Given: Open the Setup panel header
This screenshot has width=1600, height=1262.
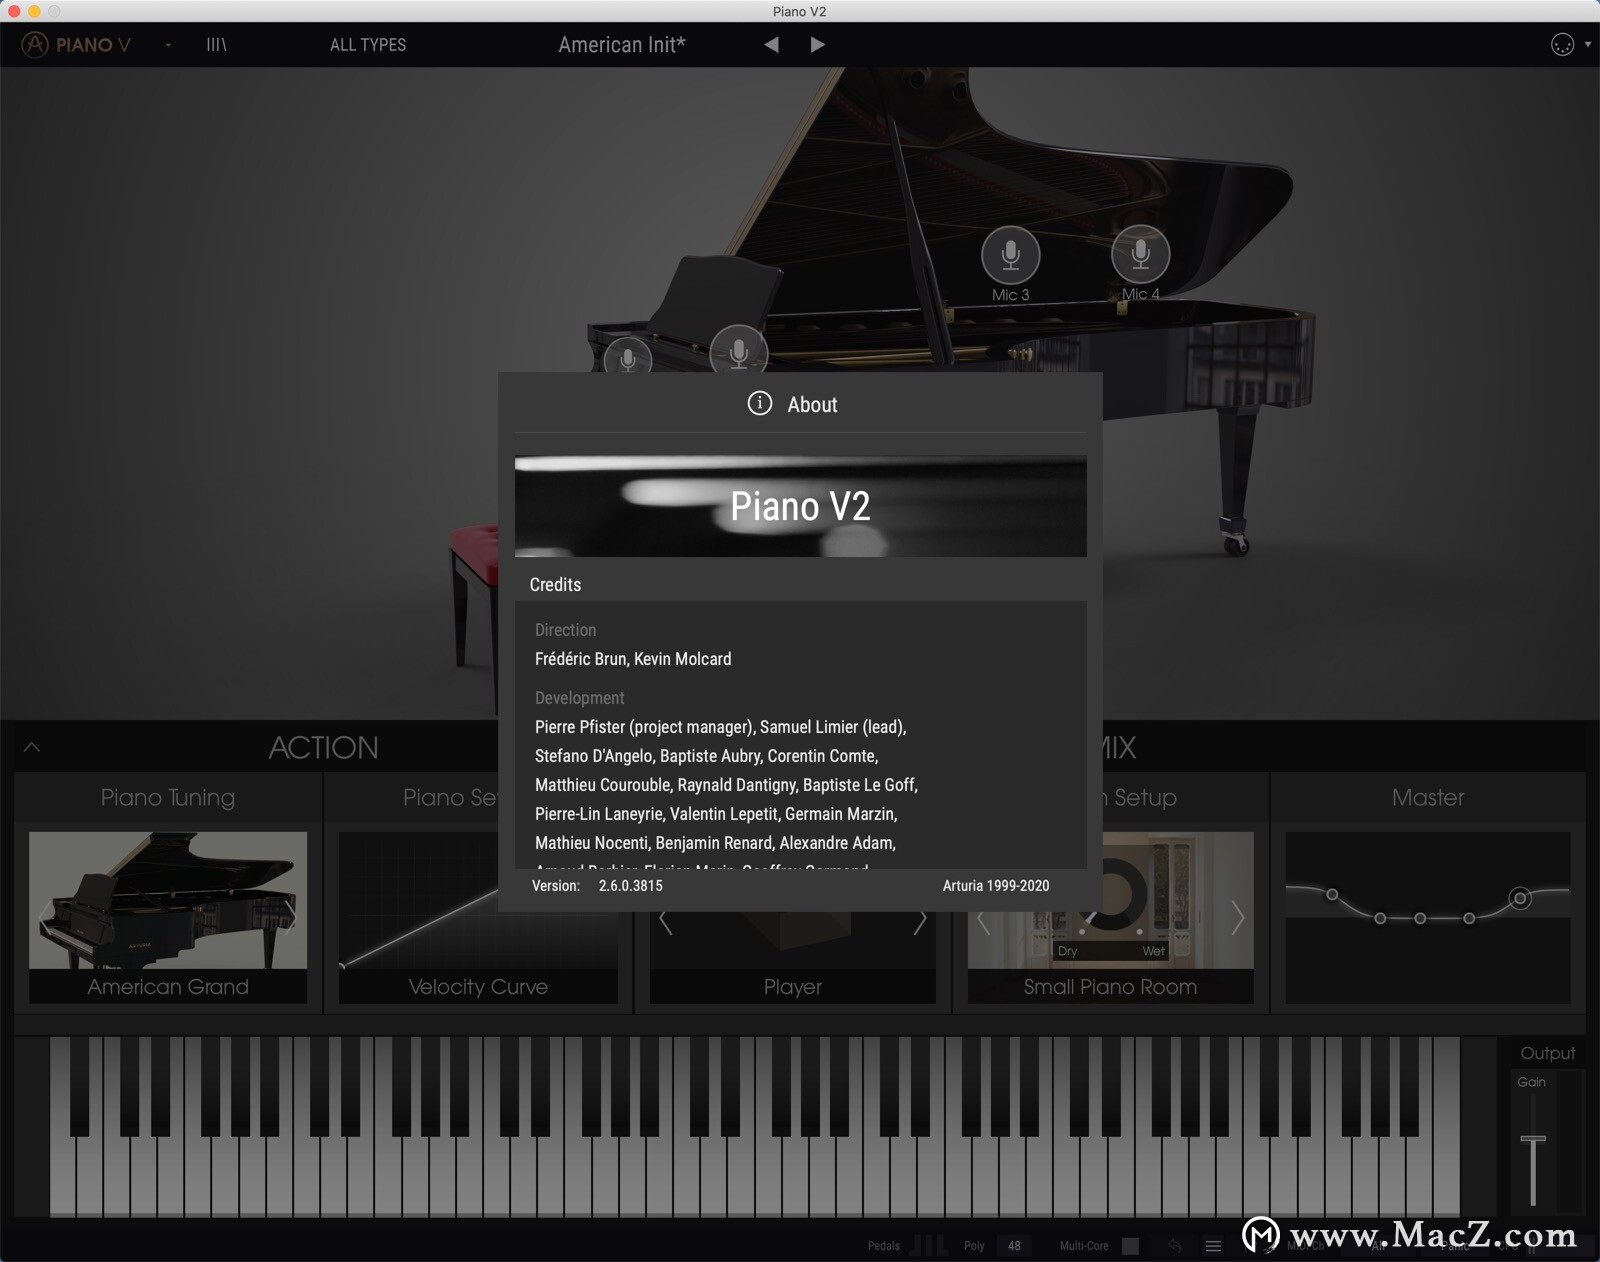Looking at the screenshot, I should pos(1145,797).
